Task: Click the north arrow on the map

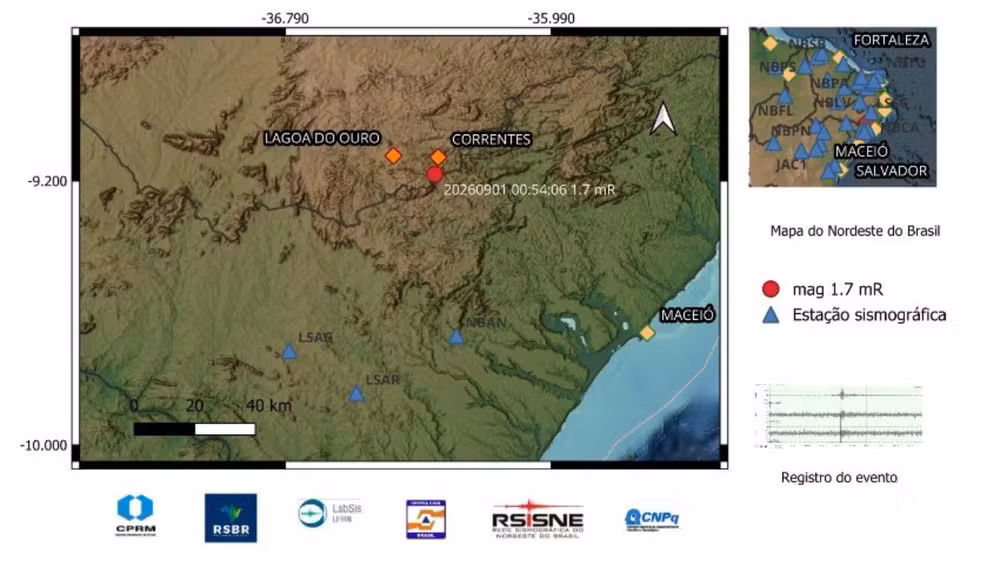Action: click(x=663, y=119)
